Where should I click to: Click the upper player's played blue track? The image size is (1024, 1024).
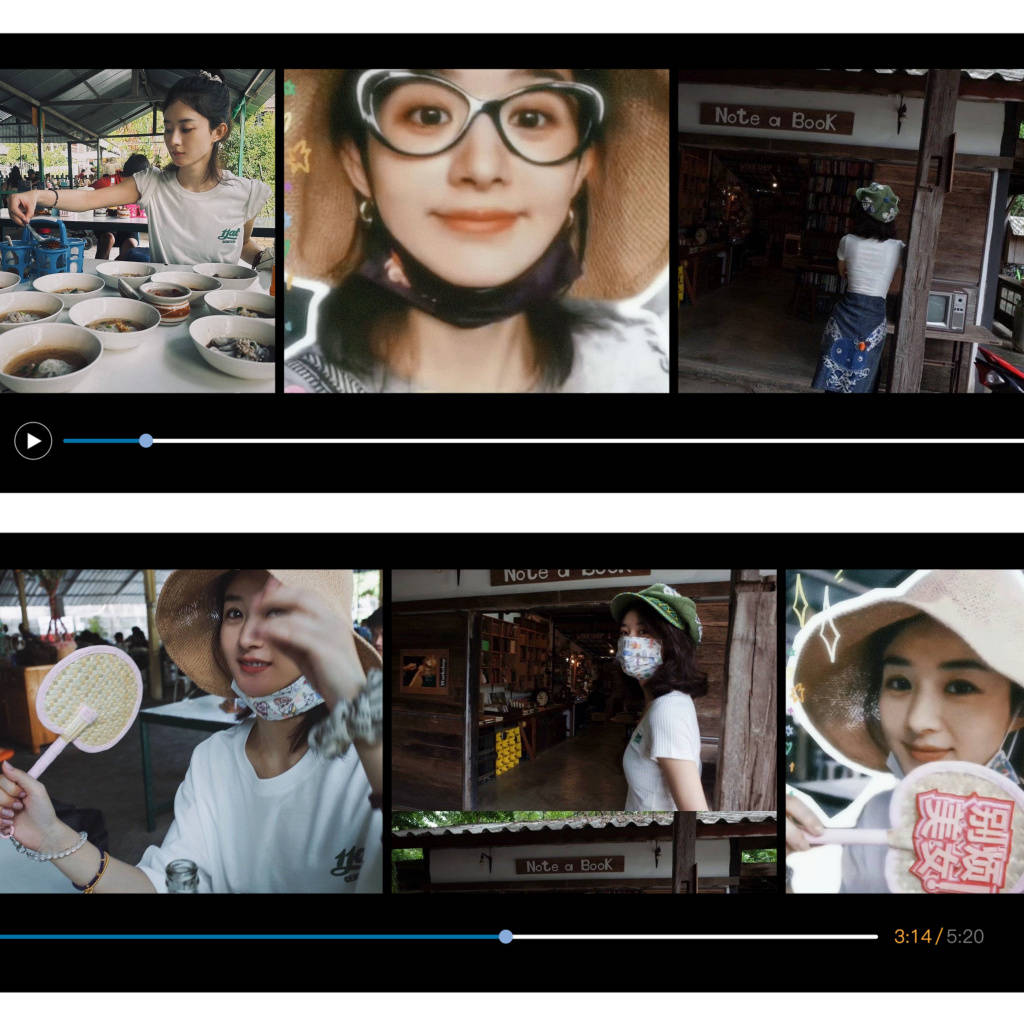102,440
